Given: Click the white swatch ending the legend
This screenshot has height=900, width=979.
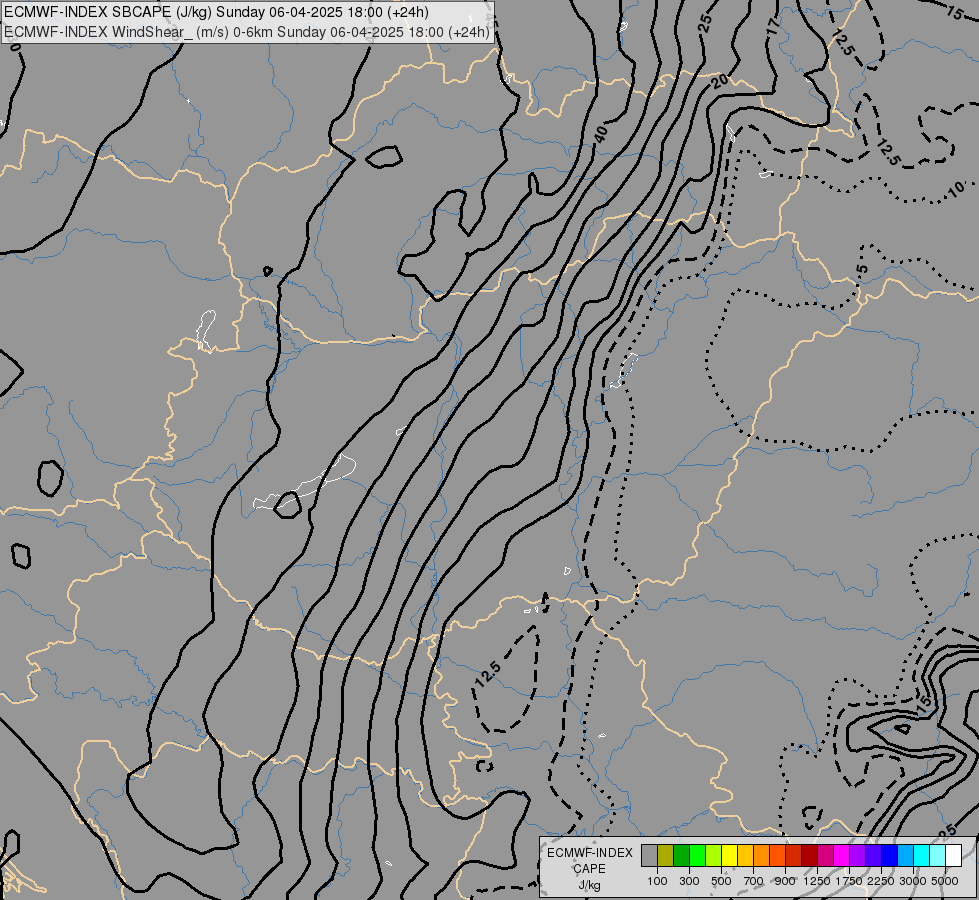Looking at the screenshot, I should pyautogui.click(x=953, y=855).
